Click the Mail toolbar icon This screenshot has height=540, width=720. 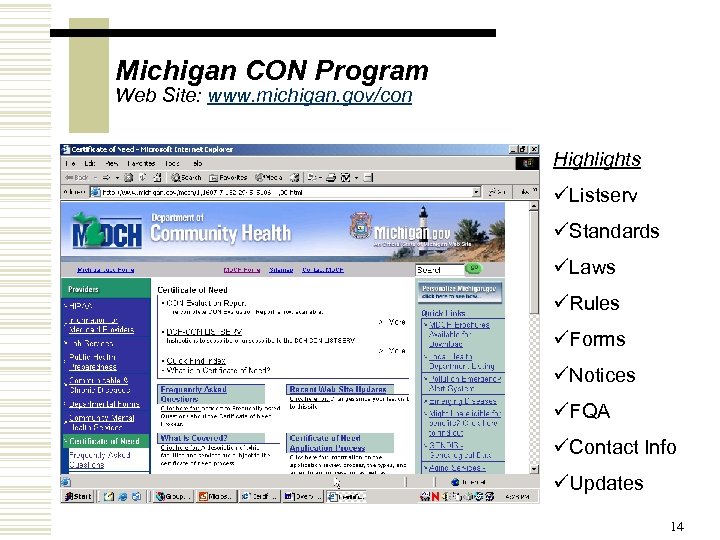point(312,178)
